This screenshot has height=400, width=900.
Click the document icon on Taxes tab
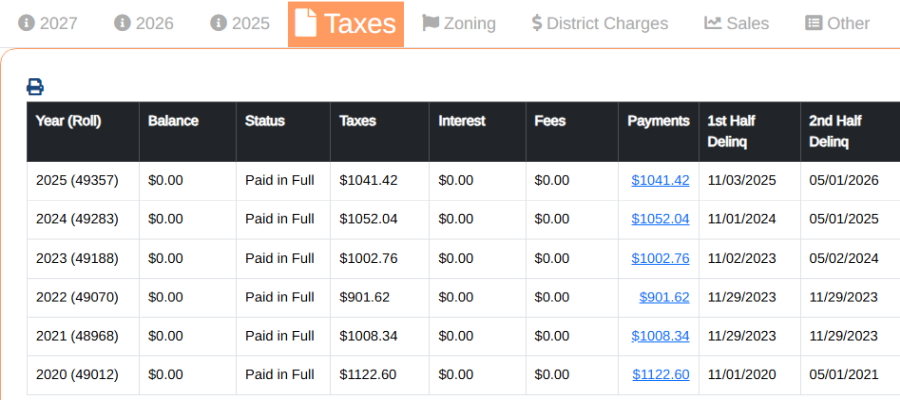(x=305, y=24)
